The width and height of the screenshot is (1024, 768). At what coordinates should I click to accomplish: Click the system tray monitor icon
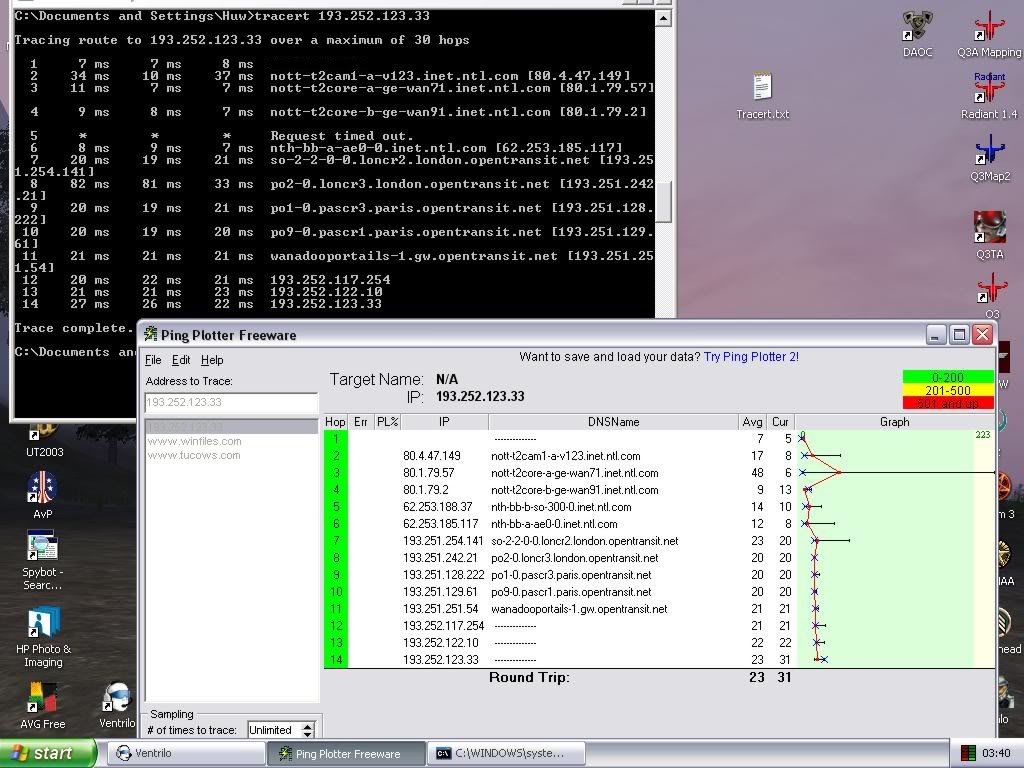(968, 753)
